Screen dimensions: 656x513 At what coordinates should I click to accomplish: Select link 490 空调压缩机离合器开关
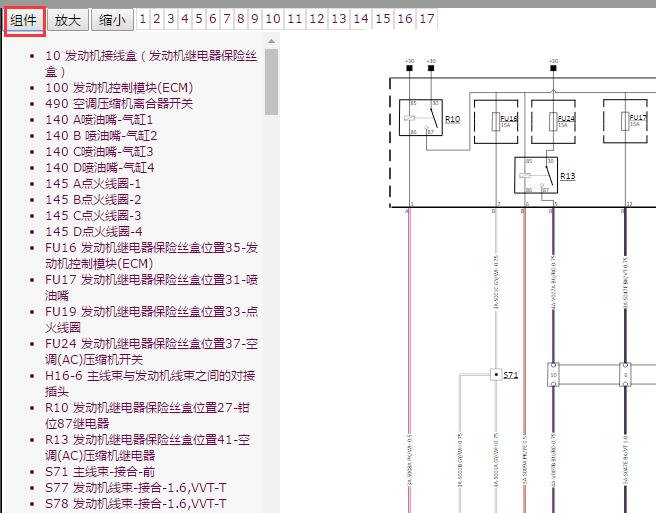[x=119, y=104]
